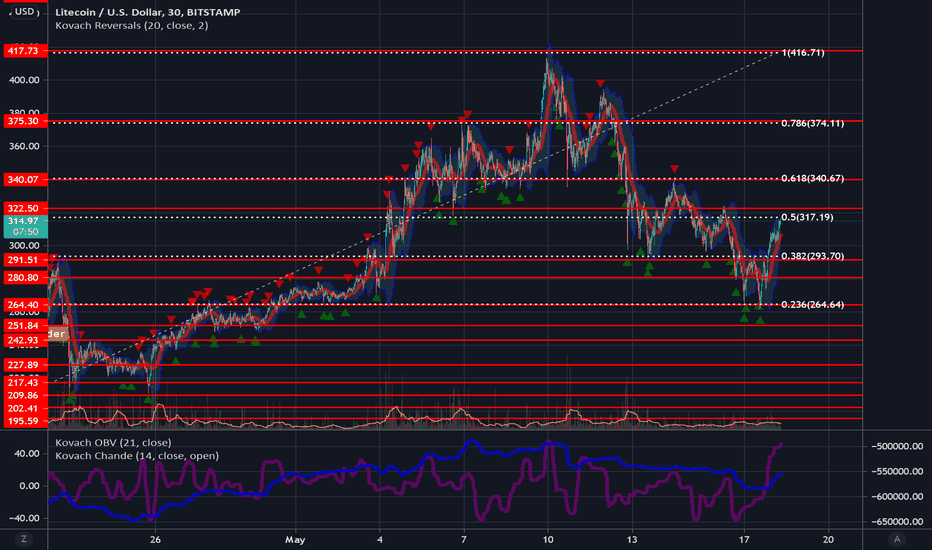Viewport: 932px width, 550px height.
Task: Click the 280.80 price level label
Action: click(x=24, y=278)
